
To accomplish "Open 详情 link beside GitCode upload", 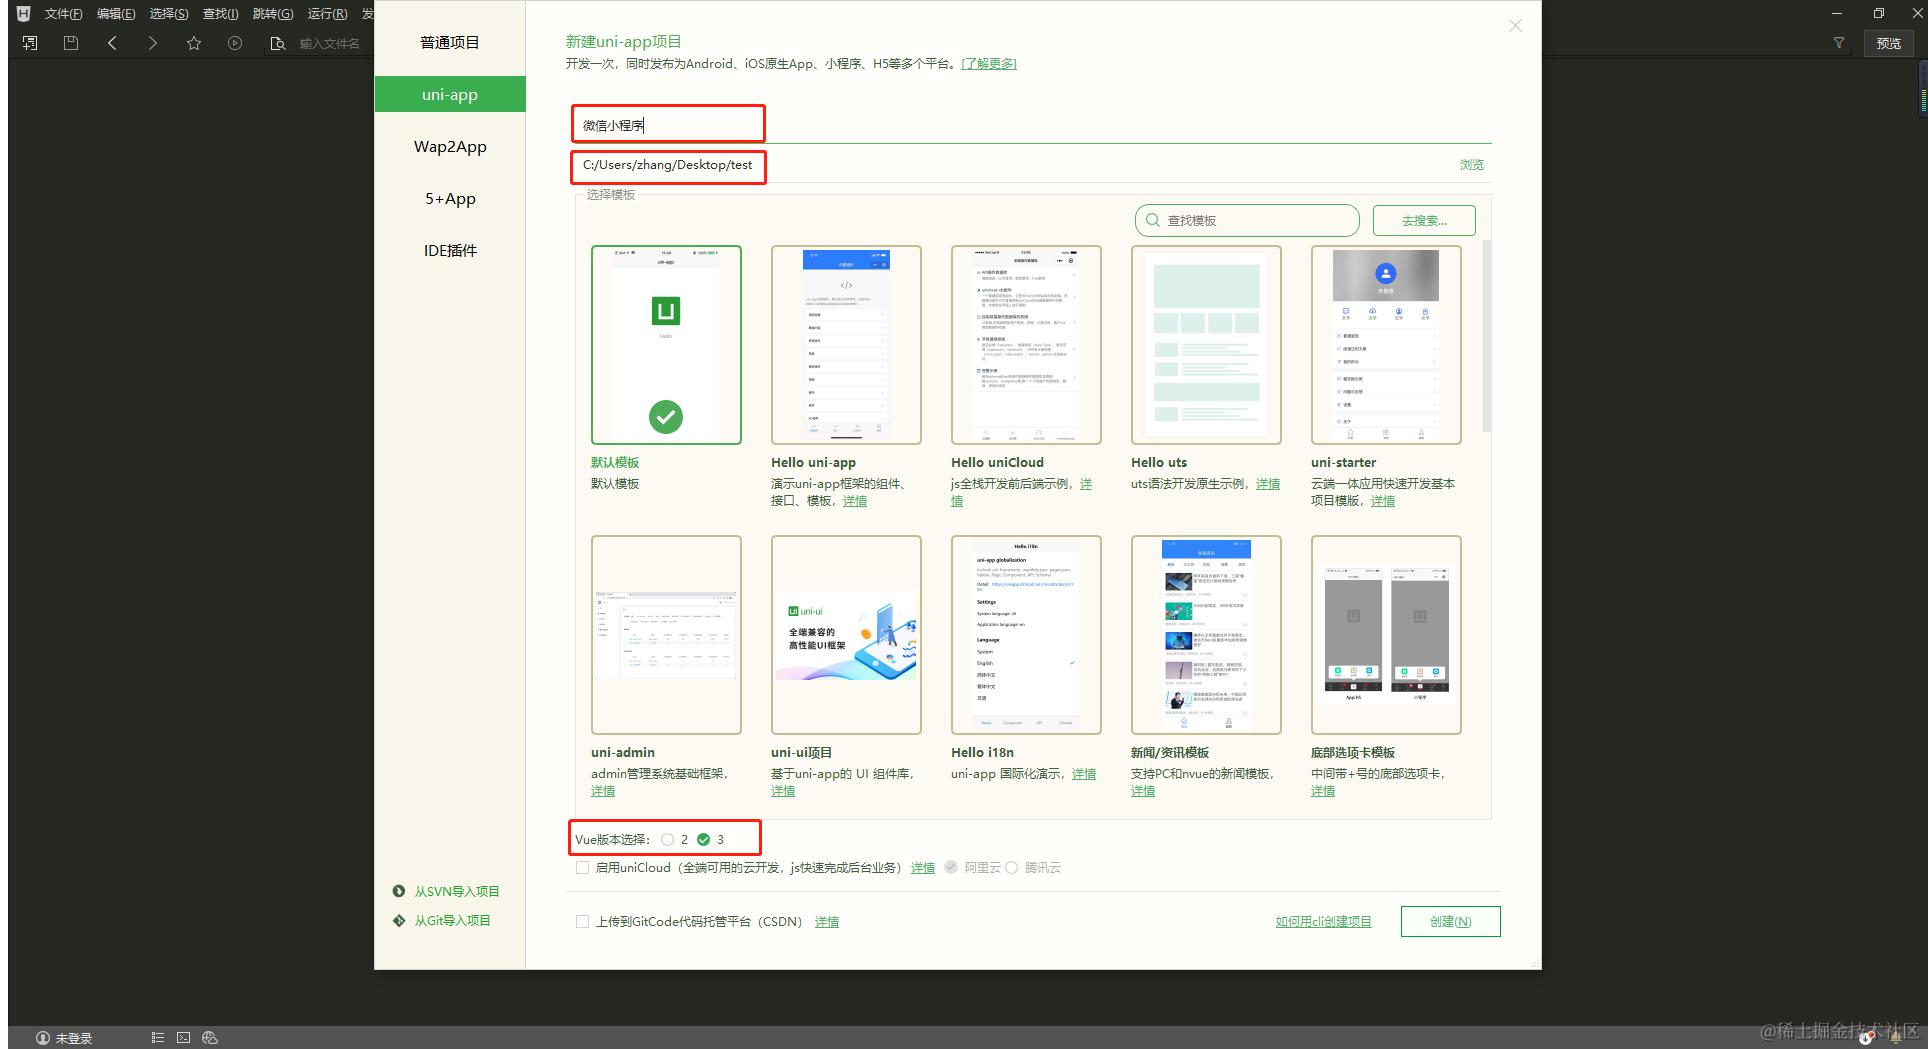I will pos(827,922).
